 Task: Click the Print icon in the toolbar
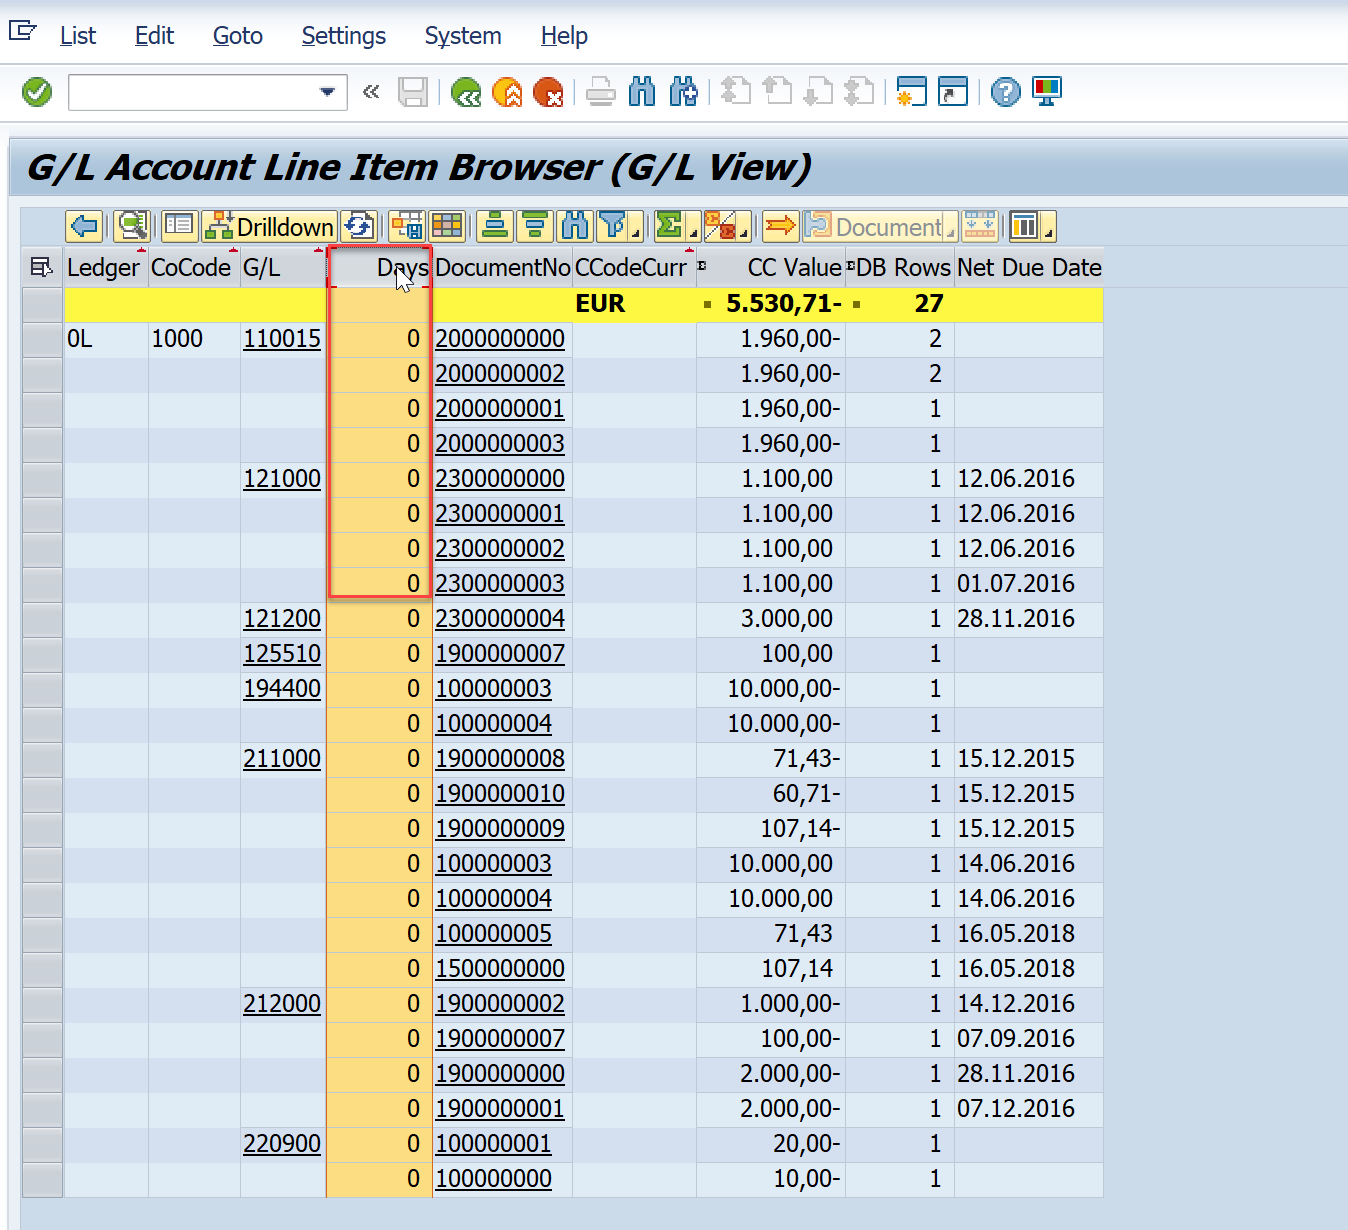point(600,92)
